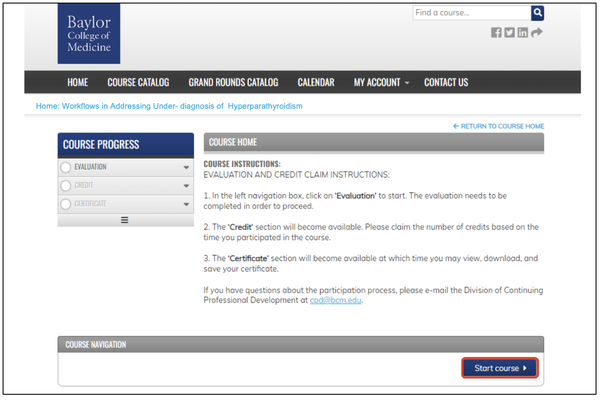
Task: Open the cpd@bcm.edu email link
Action: point(336,300)
